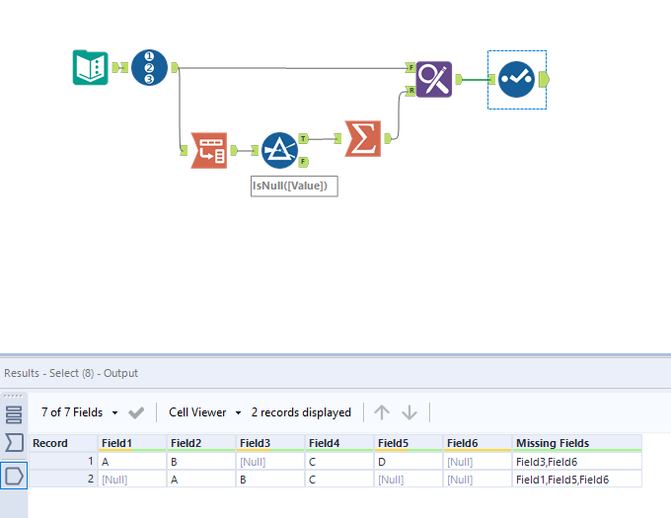Click the Record column header
This screenshot has height=518, width=671.
pyautogui.click(x=63, y=443)
